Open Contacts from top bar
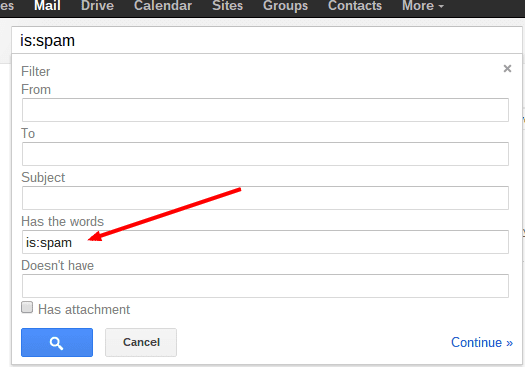The height and width of the screenshot is (367, 525). coord(355,6)
